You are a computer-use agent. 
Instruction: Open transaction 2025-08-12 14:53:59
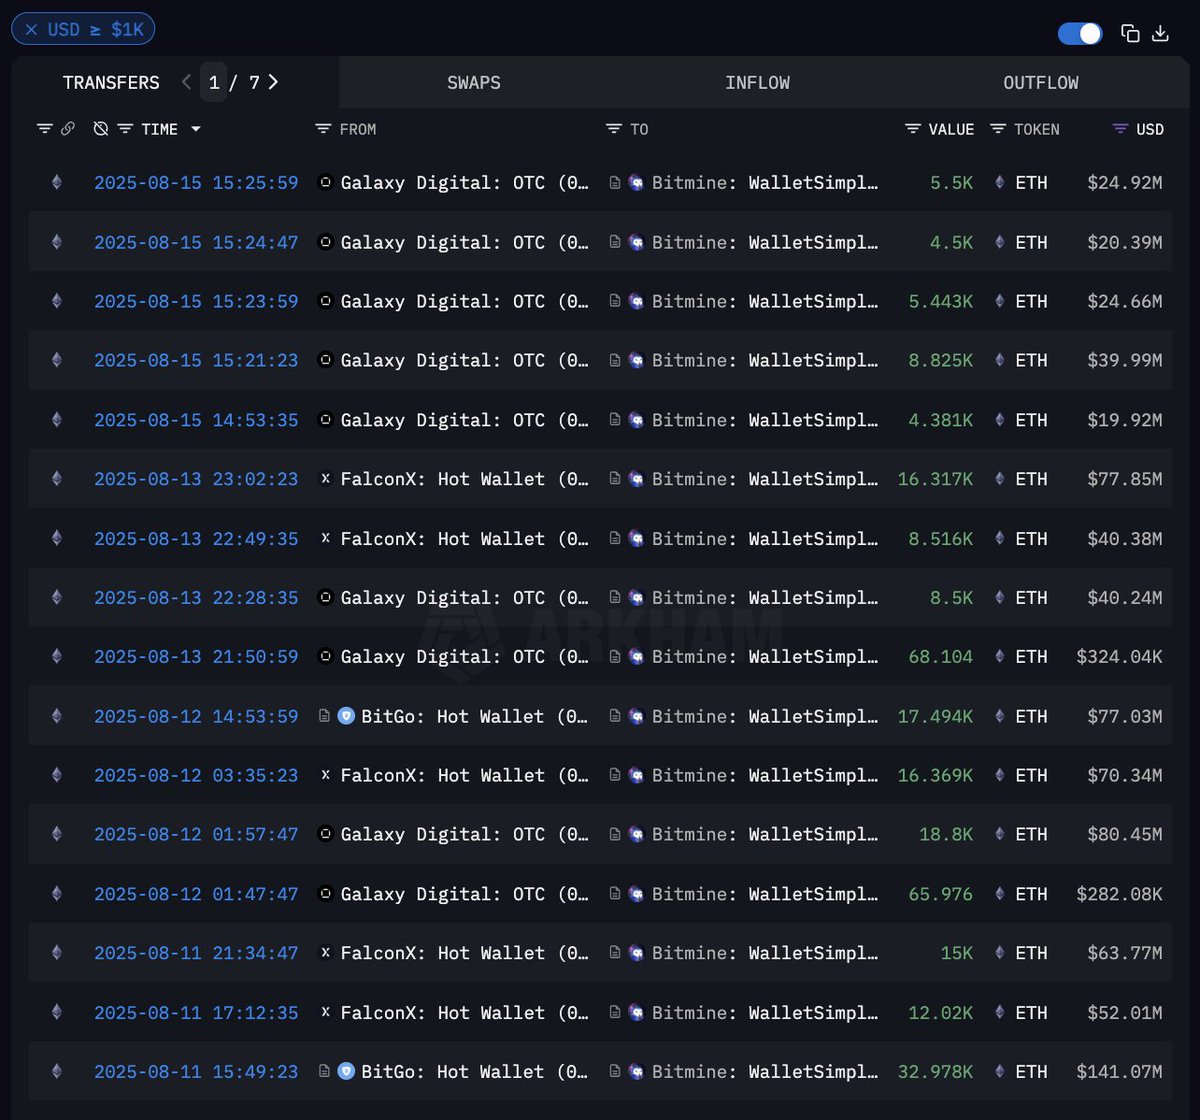pos(196,716)
